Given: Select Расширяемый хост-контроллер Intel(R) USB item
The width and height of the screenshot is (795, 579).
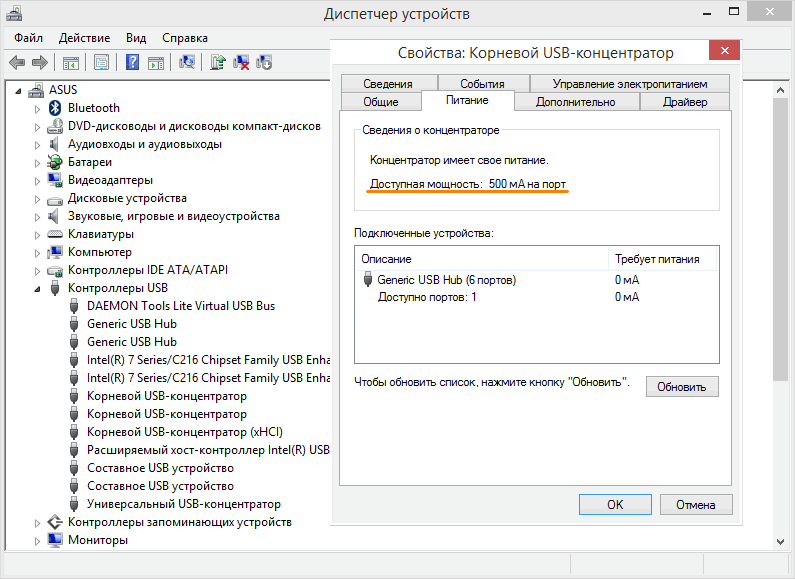Looking at the screenshot, I should tap(208, 450).
